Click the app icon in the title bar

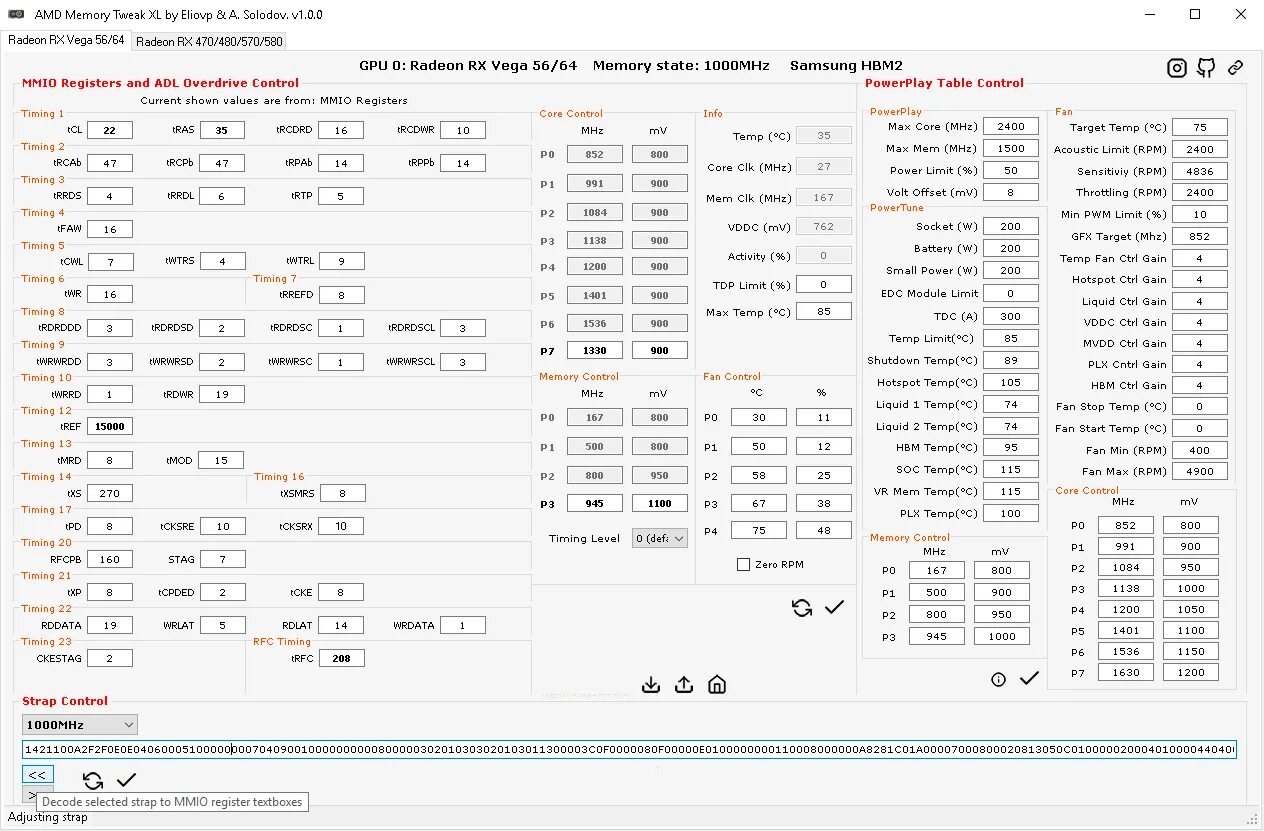pos(16,15)
